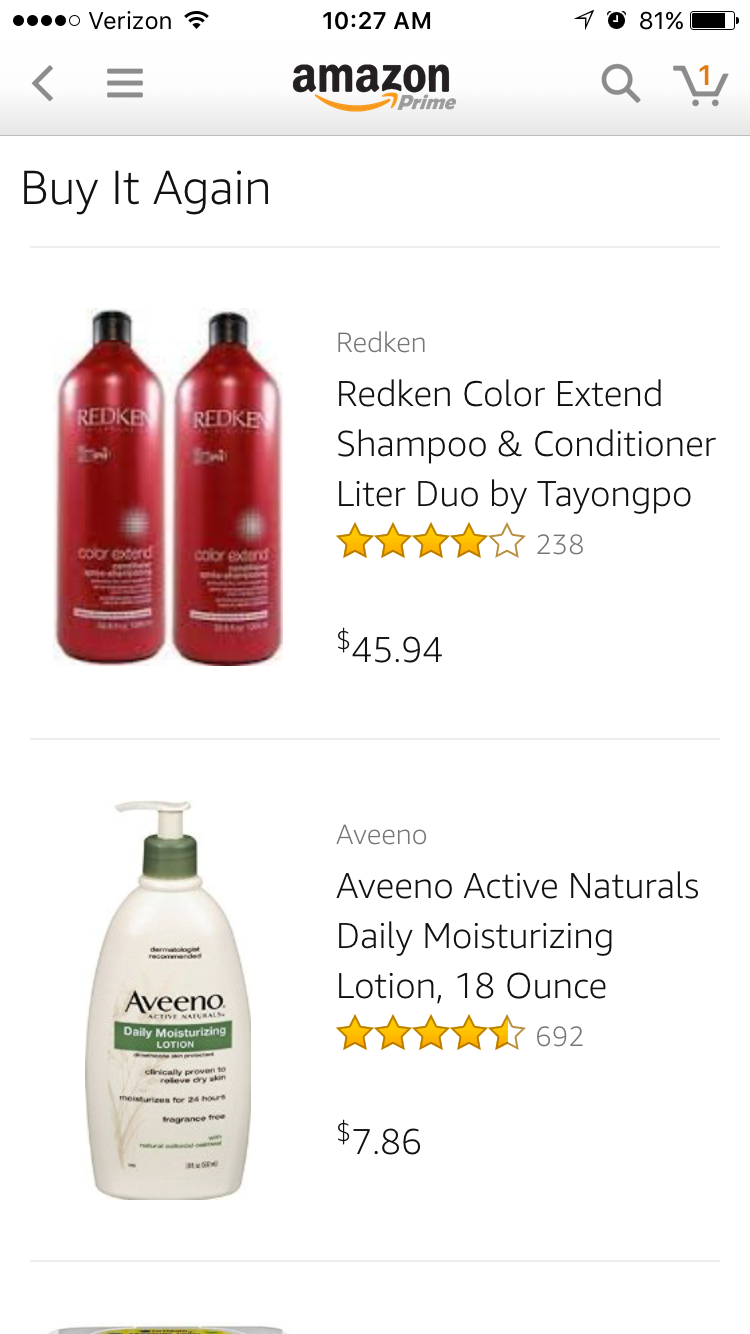This screenshot has height=1334, width=750.
Task: Open Redken star rating reviews
Action: 460,544
